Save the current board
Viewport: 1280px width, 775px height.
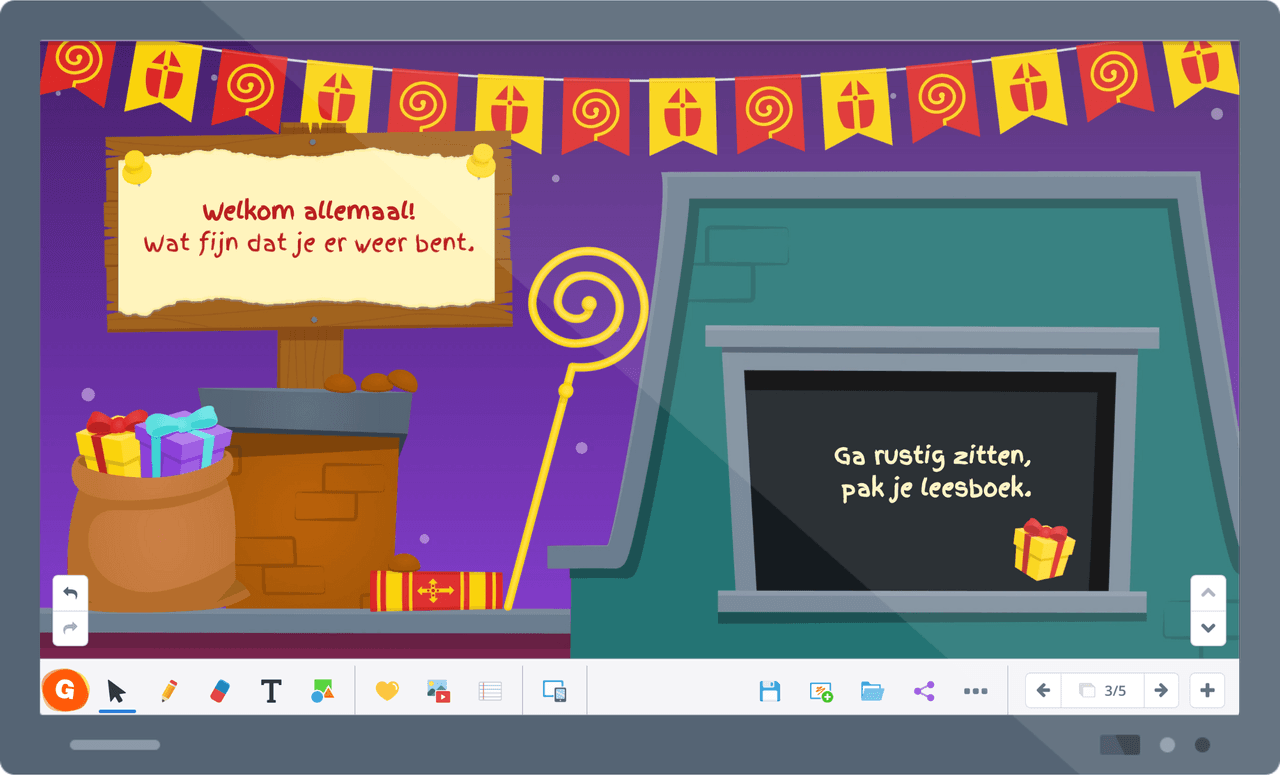769,690
